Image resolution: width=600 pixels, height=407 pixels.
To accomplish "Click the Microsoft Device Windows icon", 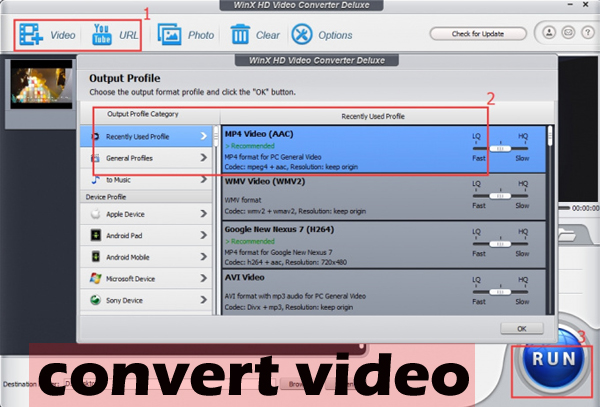I will pyautogui.click(x=95, y=278).
